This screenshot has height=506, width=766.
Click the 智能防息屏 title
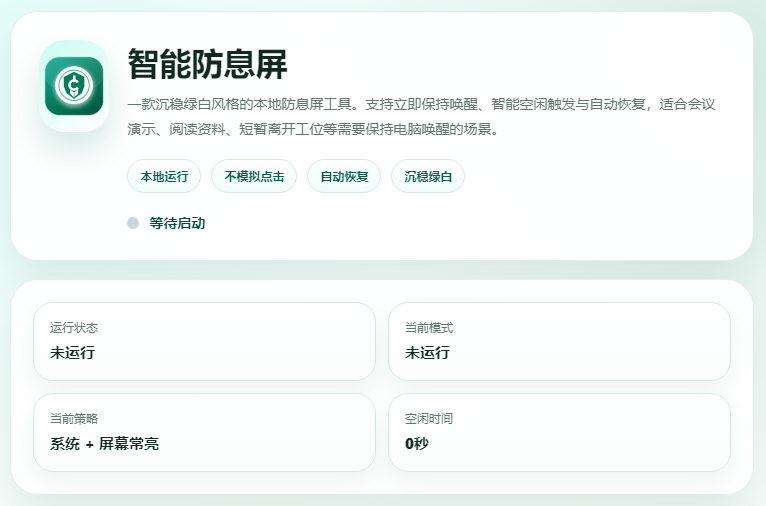208,64
